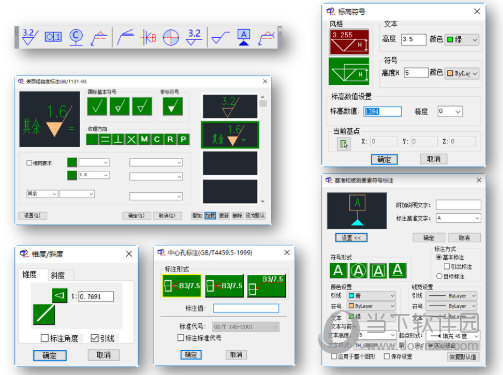This screenshot has height=375, width=503.
Task: Select the weld leader curve toolbar icon
Action: click(125, 37)
